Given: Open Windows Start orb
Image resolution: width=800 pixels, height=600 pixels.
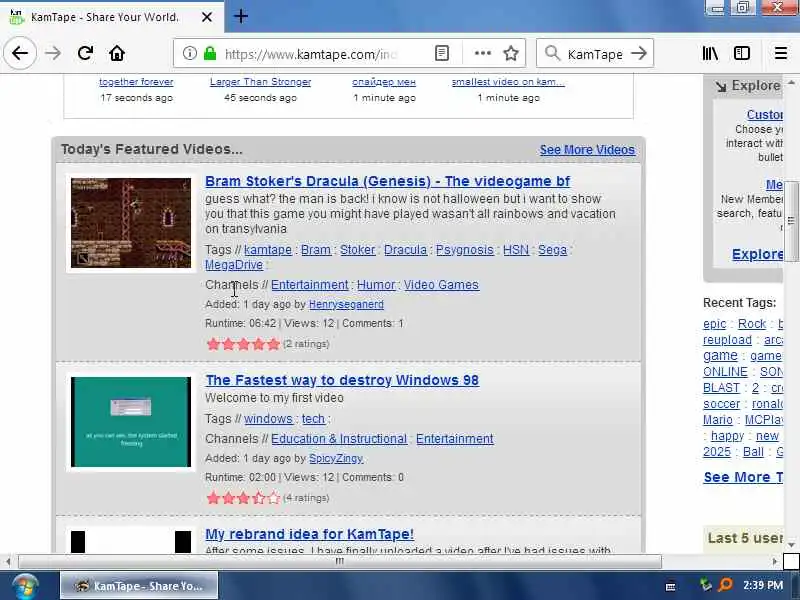Looking at the screenshot, I should 26,586.
